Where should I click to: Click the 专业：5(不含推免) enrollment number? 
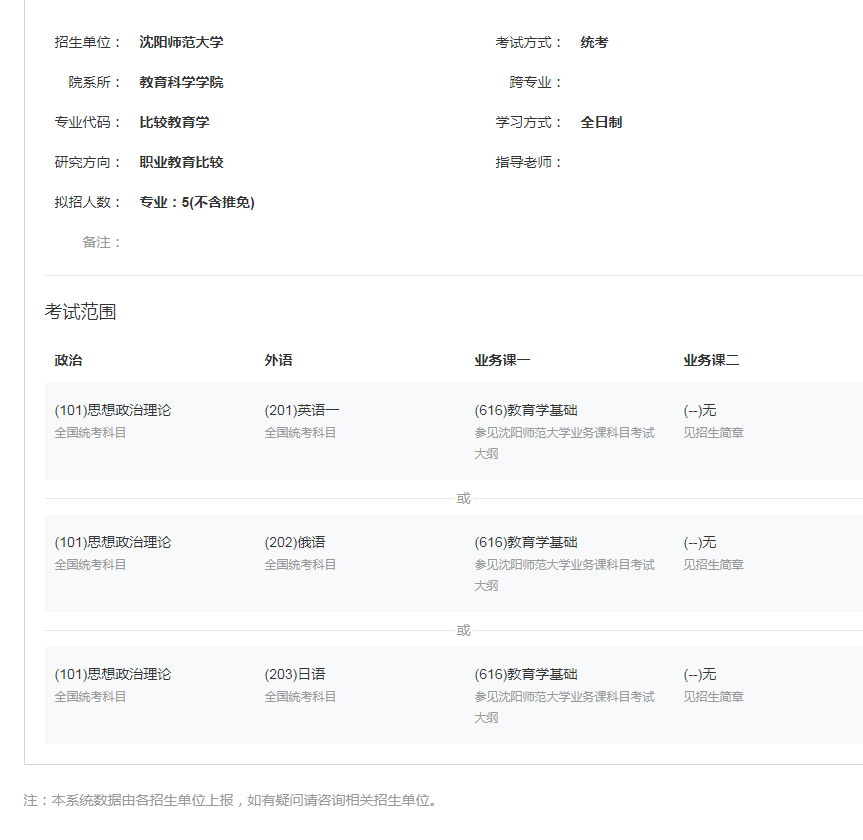pyautogui.click(x=197, y=202)
